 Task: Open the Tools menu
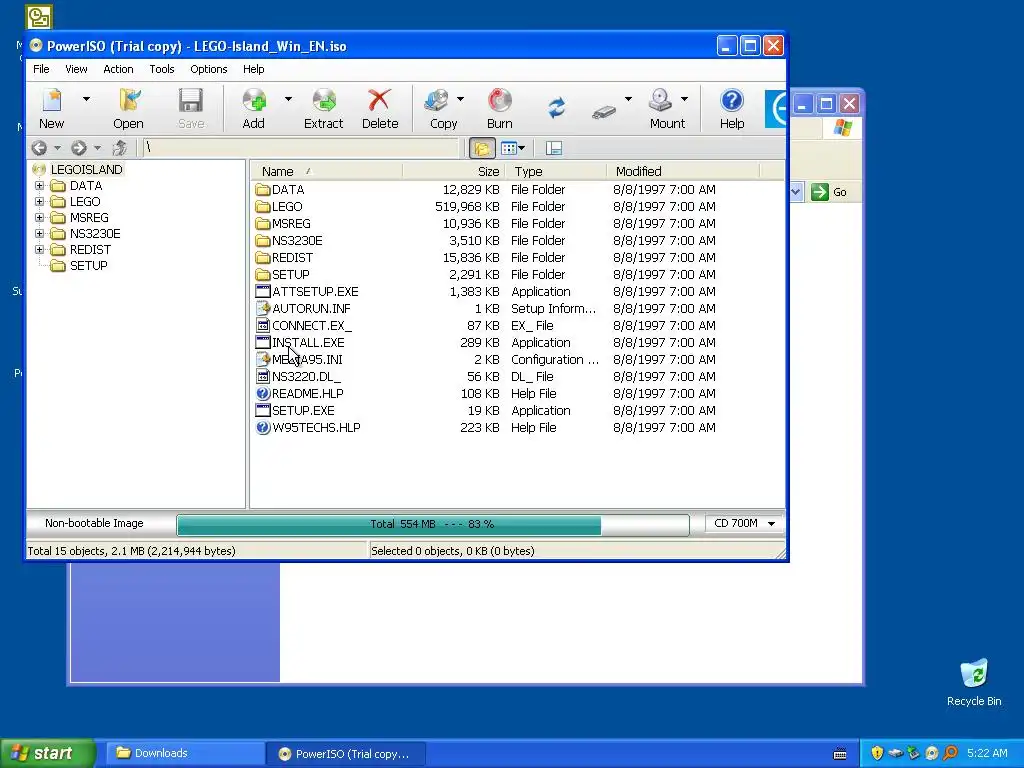pos(162,69)
